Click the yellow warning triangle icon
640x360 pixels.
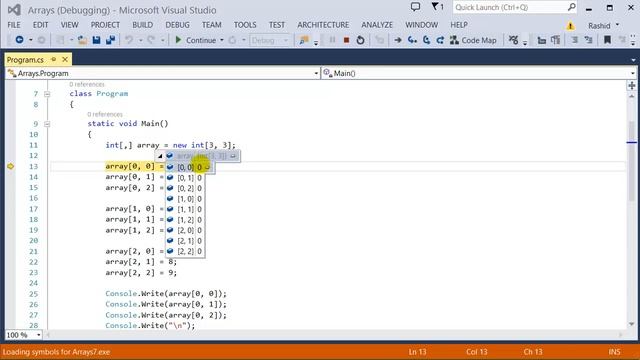pyautogui.click(x=570, y=26)
